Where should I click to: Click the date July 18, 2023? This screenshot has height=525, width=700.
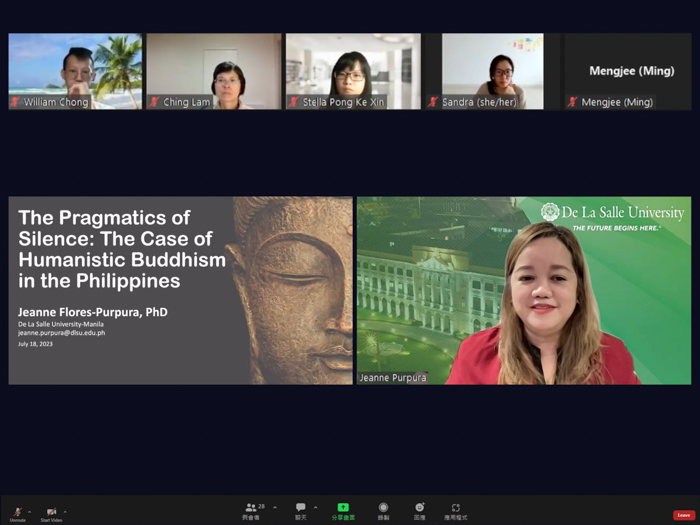(x=35, y=344)
